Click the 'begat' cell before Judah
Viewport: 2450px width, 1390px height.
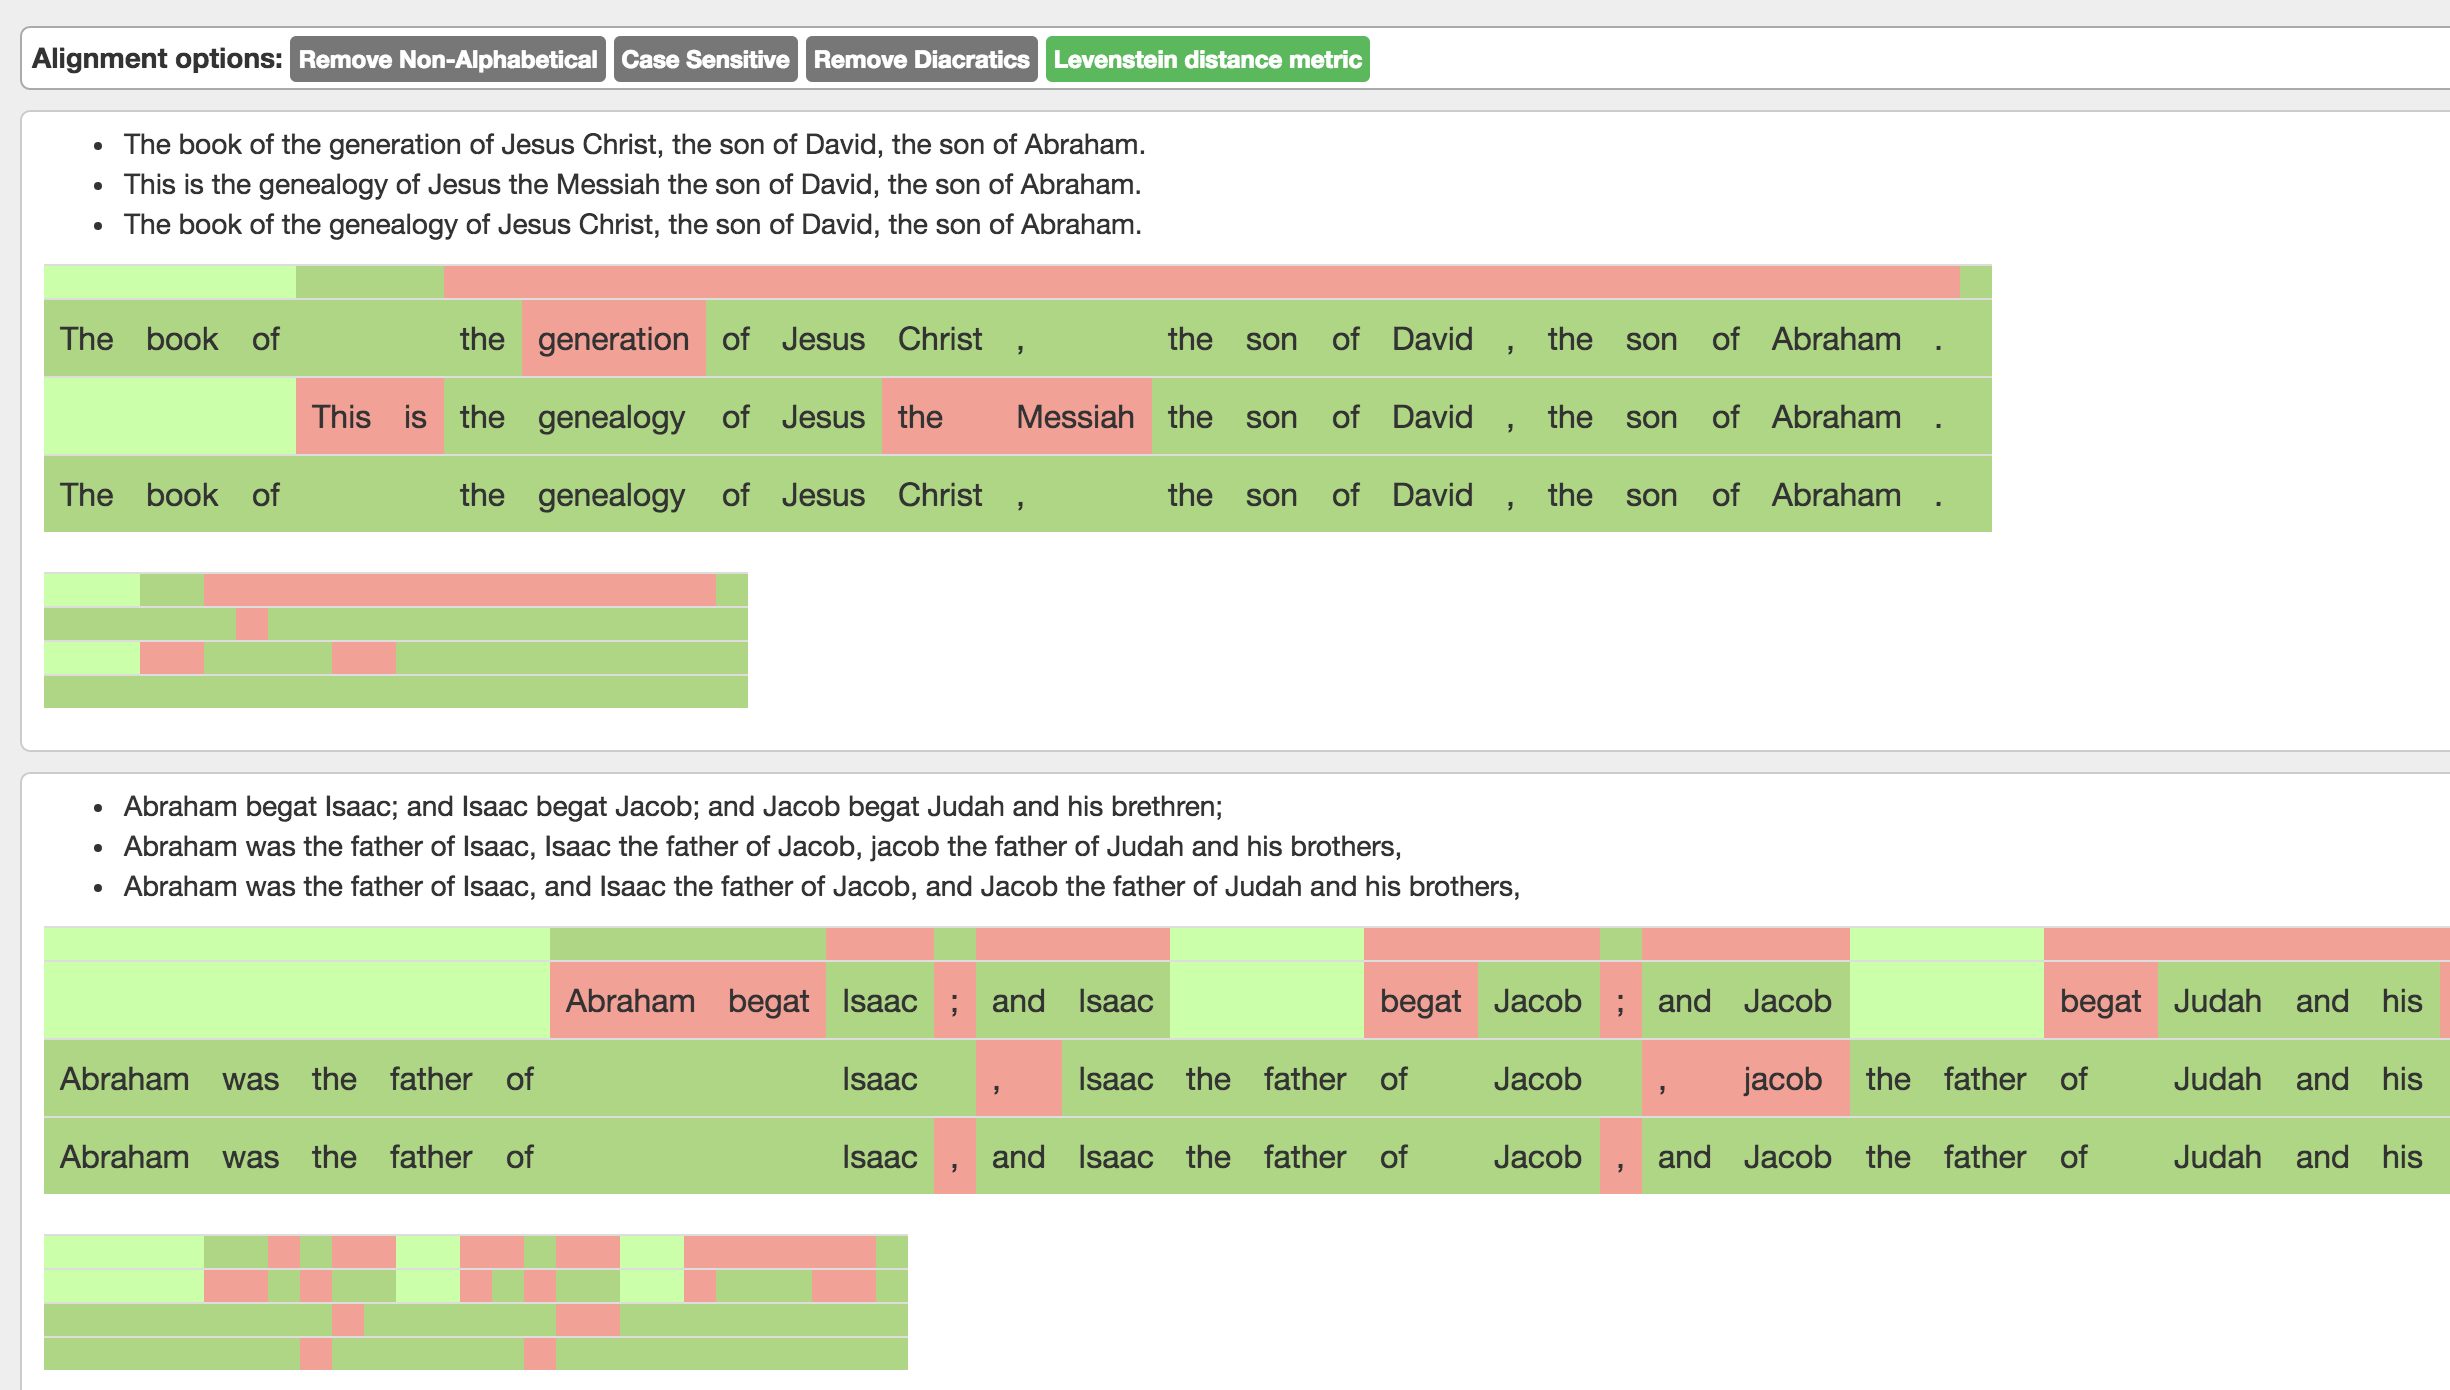pyautogui.click(x=2100, y=1001)
